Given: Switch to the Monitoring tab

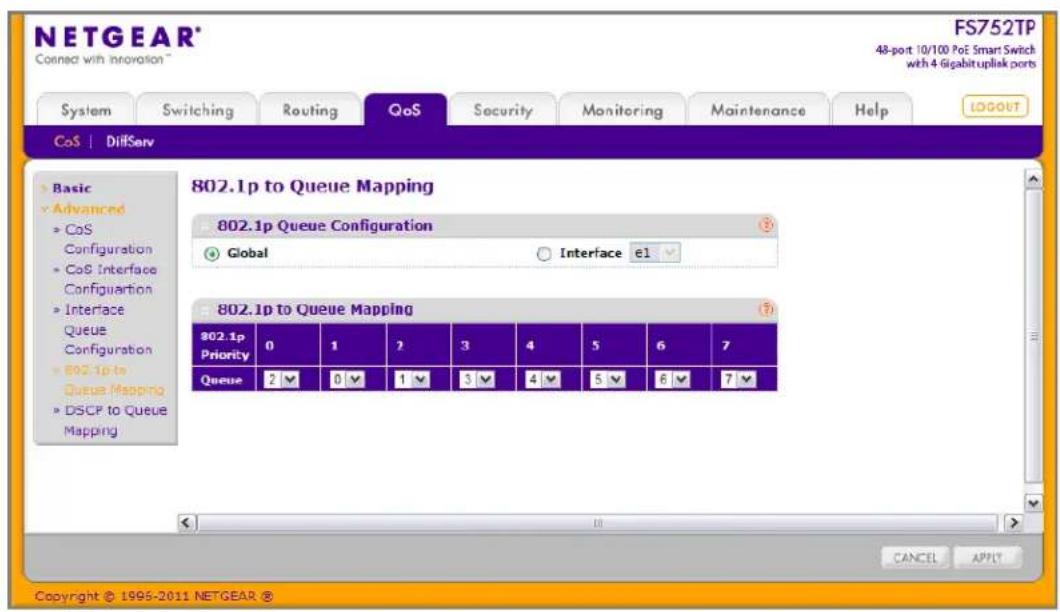Looking at the screenshot, I should point(622,110).
